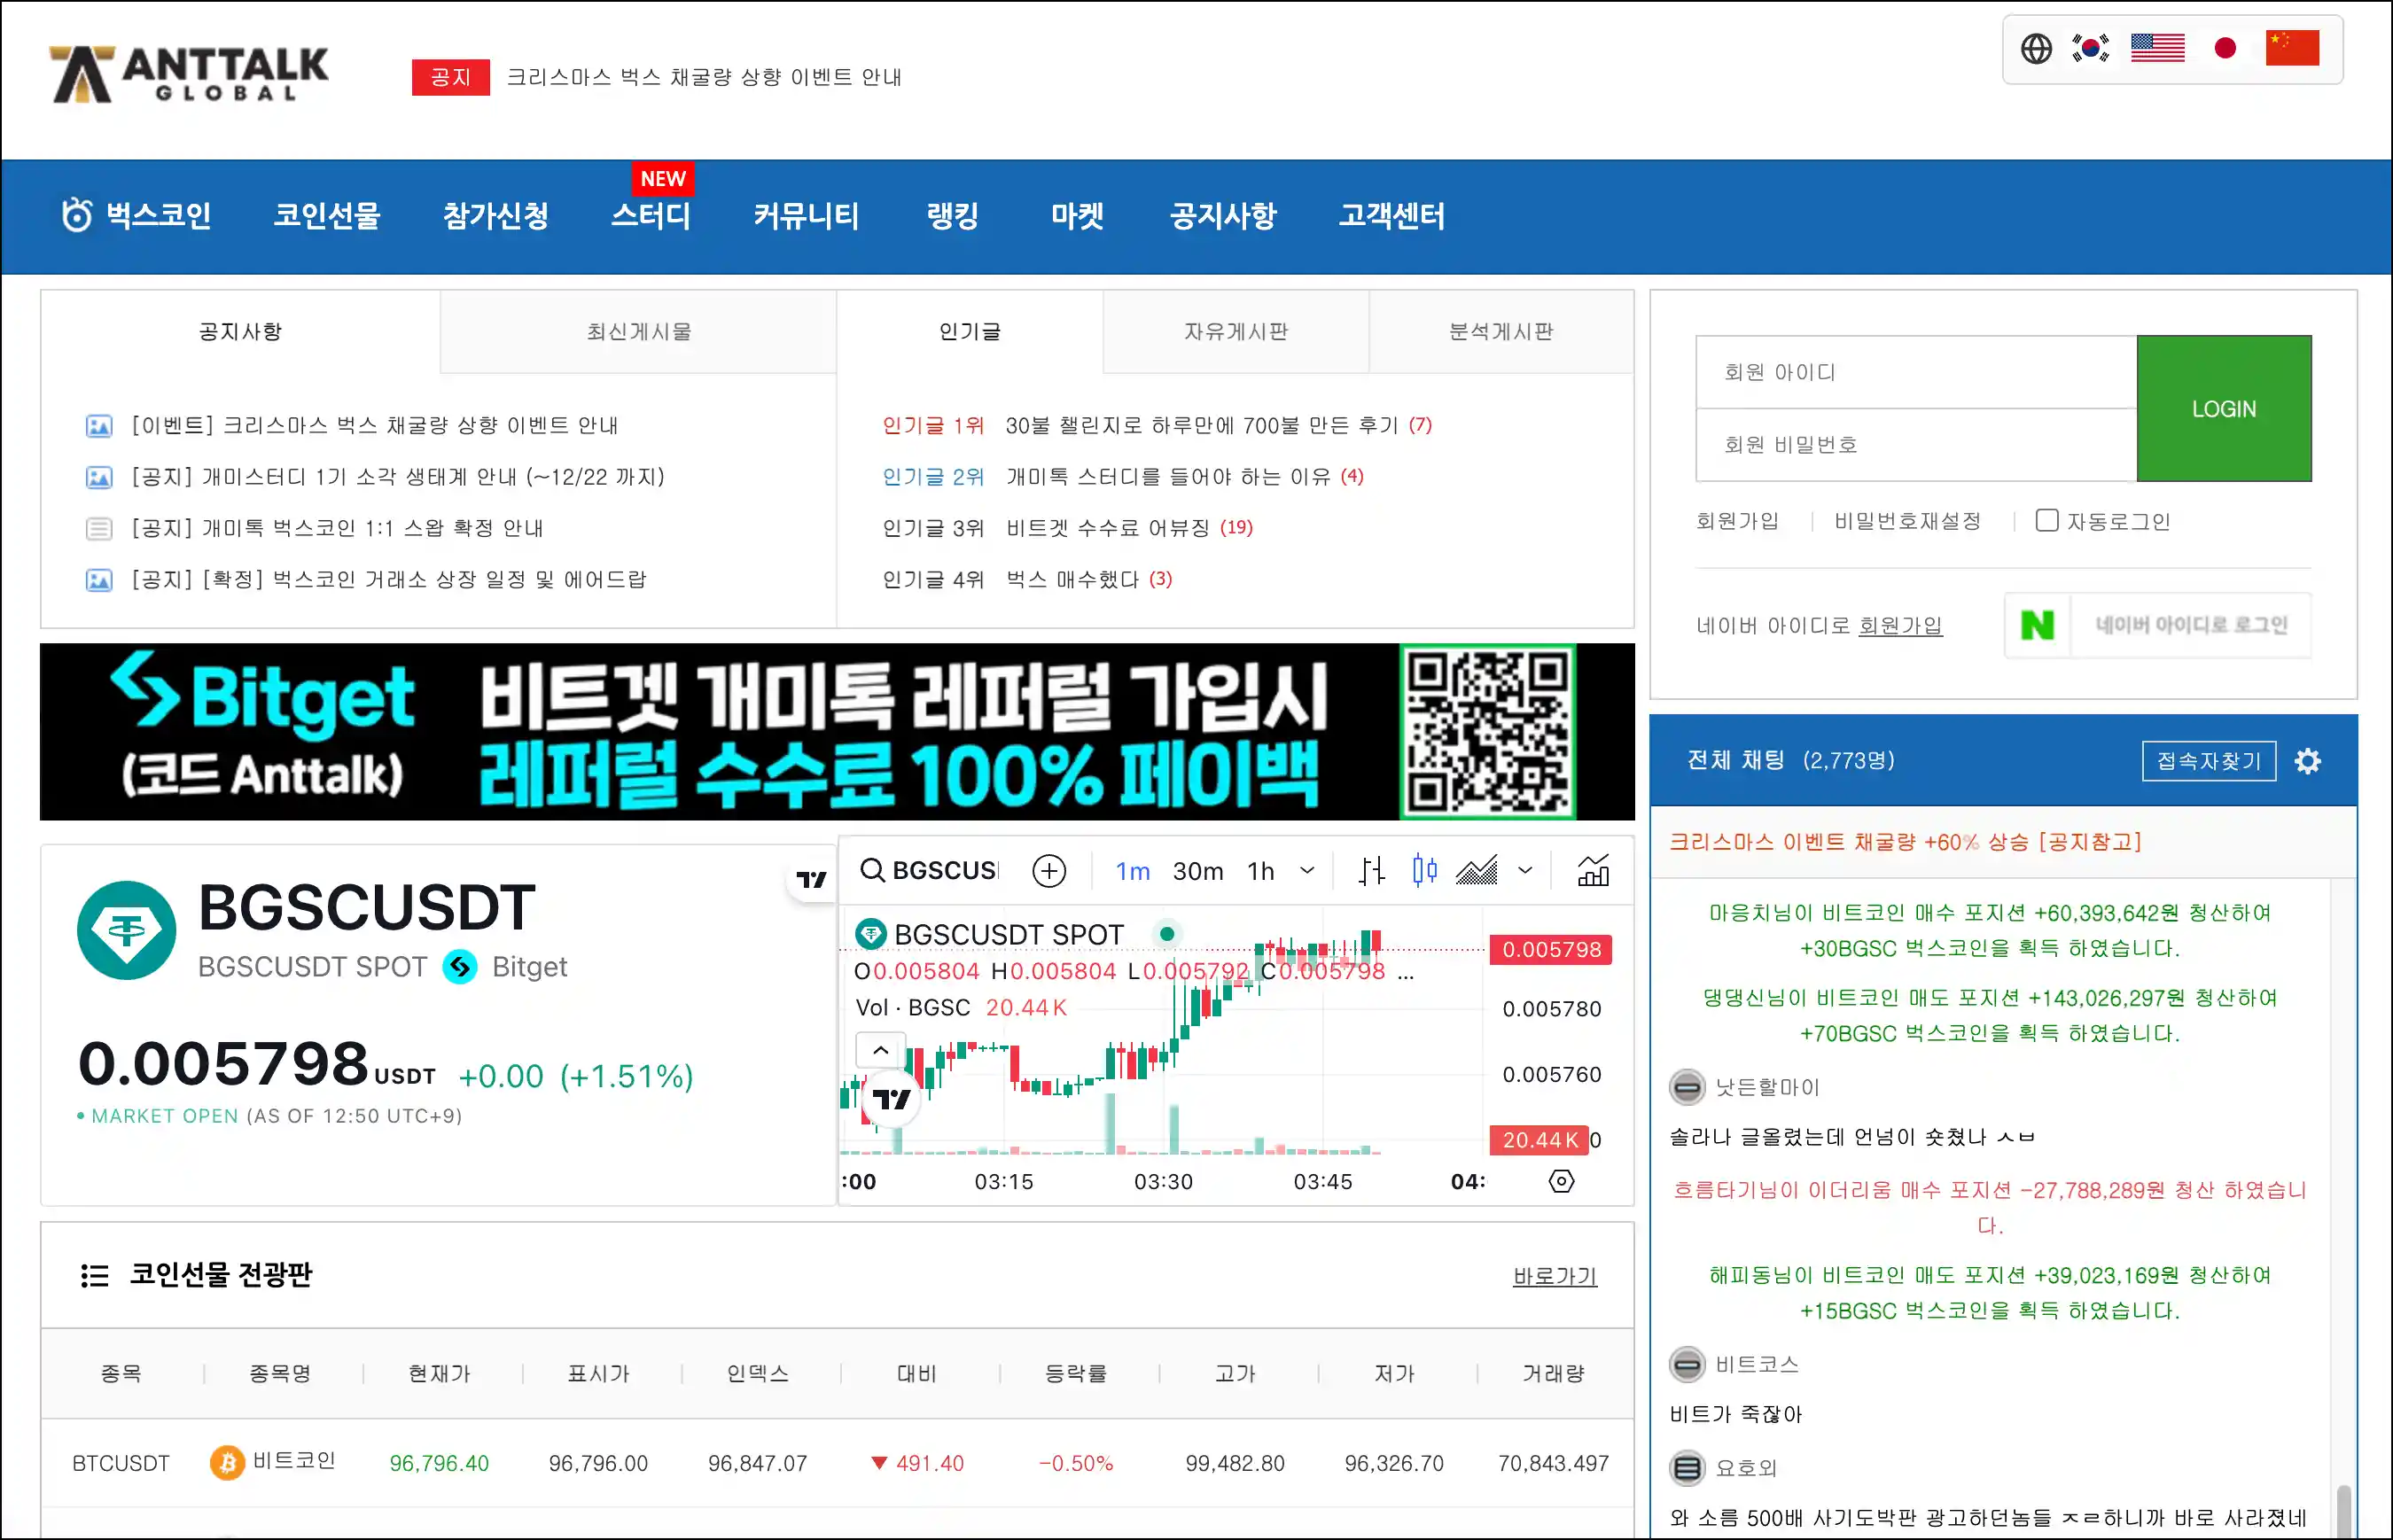This screenshot has height=1540, width=2393.
Task: Switch language with the US flag
Action: 2157,48
